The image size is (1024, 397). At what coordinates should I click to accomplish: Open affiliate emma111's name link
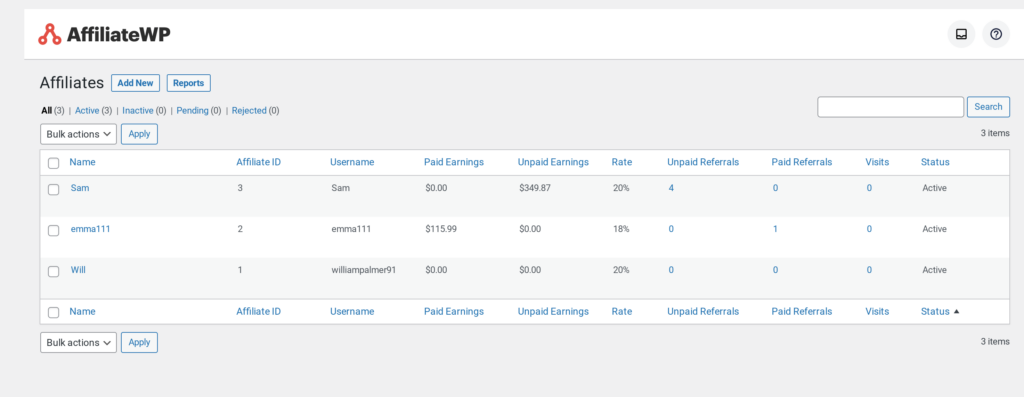click(90, 229)
